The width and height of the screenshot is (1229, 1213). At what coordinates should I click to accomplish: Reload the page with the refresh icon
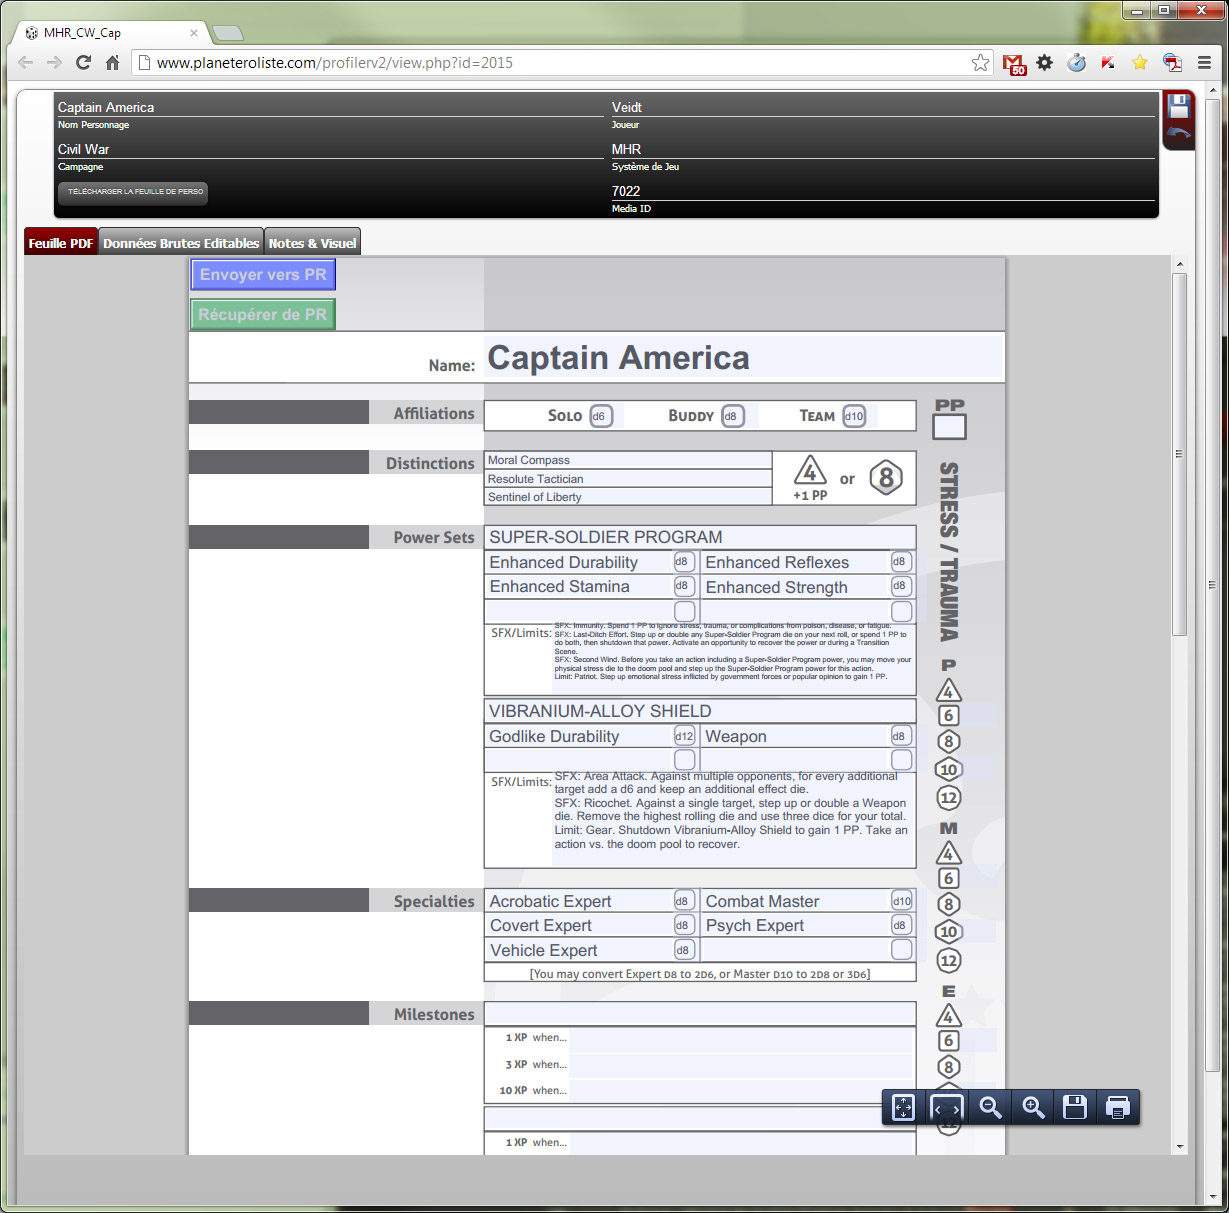tap(84, 62)
